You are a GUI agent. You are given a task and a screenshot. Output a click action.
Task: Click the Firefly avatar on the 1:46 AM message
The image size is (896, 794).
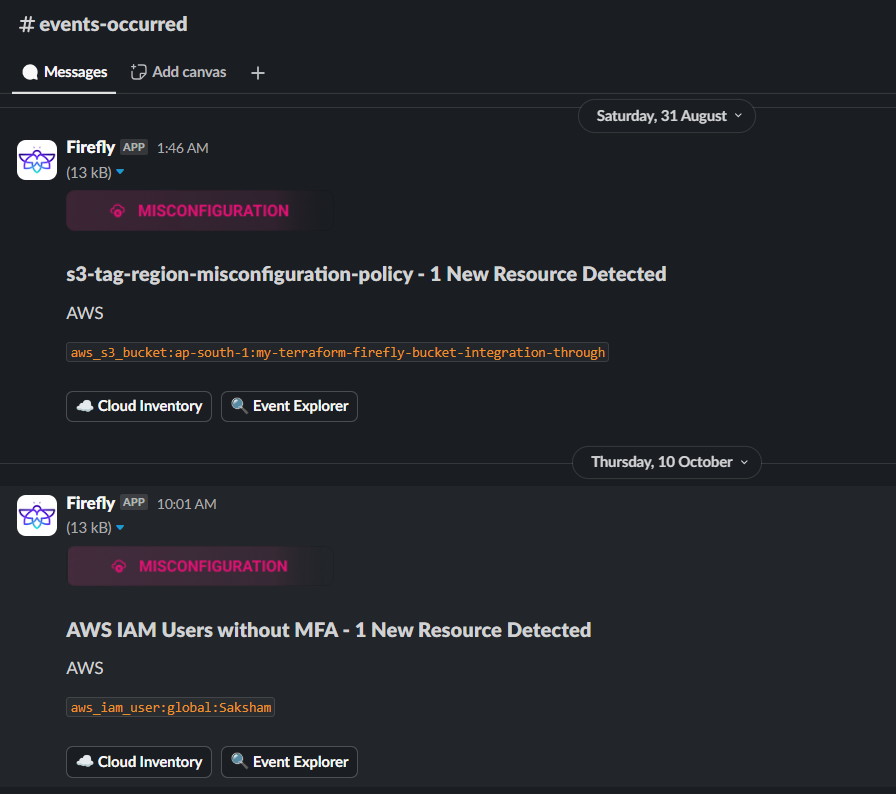click(x=37, y=160)
